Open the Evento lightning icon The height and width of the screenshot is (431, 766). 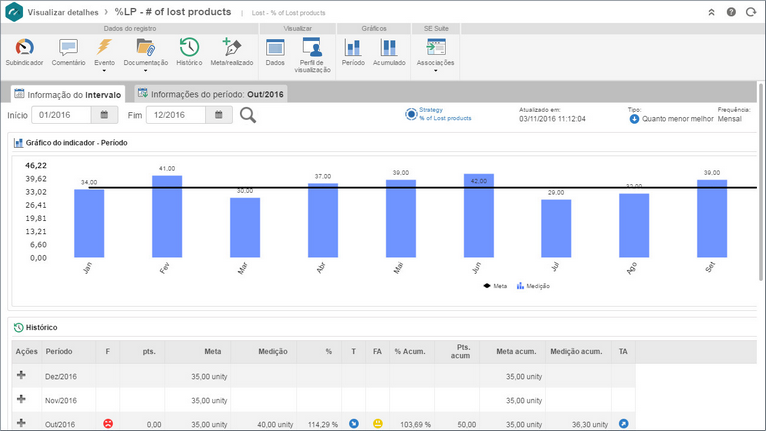tap(104, 47)
